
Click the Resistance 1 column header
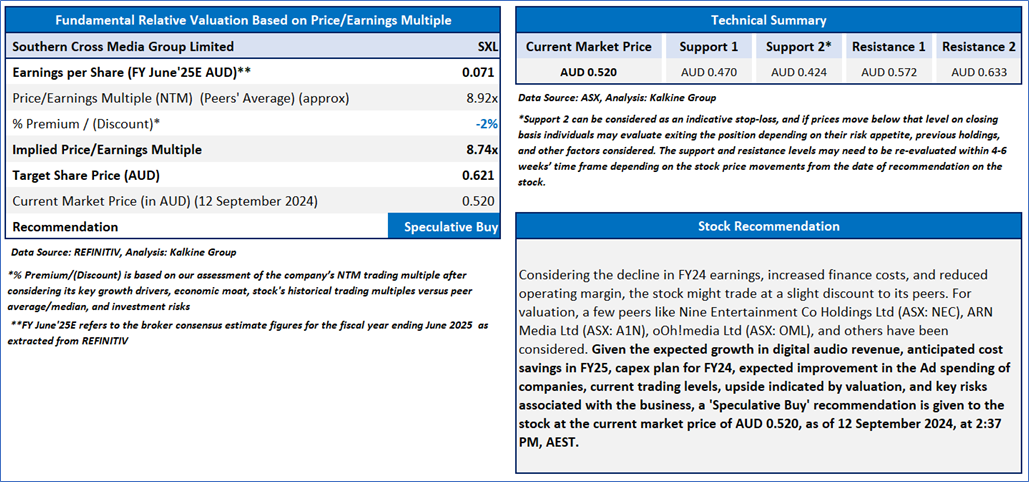(x=888, y=46)
